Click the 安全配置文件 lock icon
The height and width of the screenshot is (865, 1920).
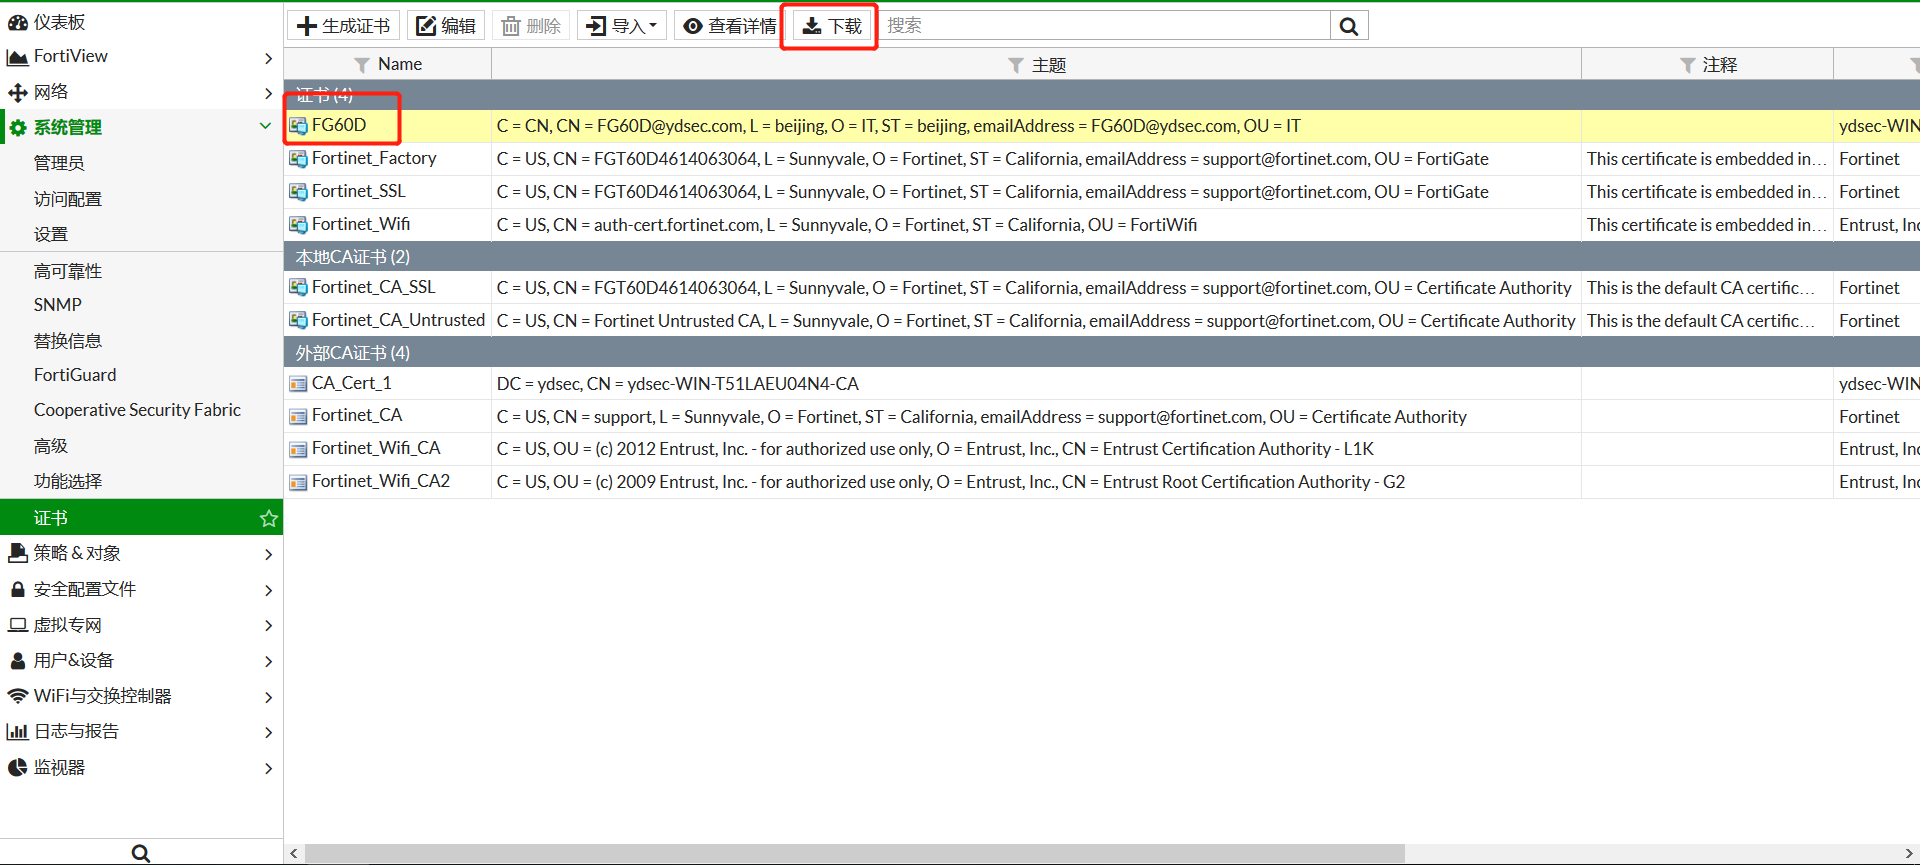point(17,589)
